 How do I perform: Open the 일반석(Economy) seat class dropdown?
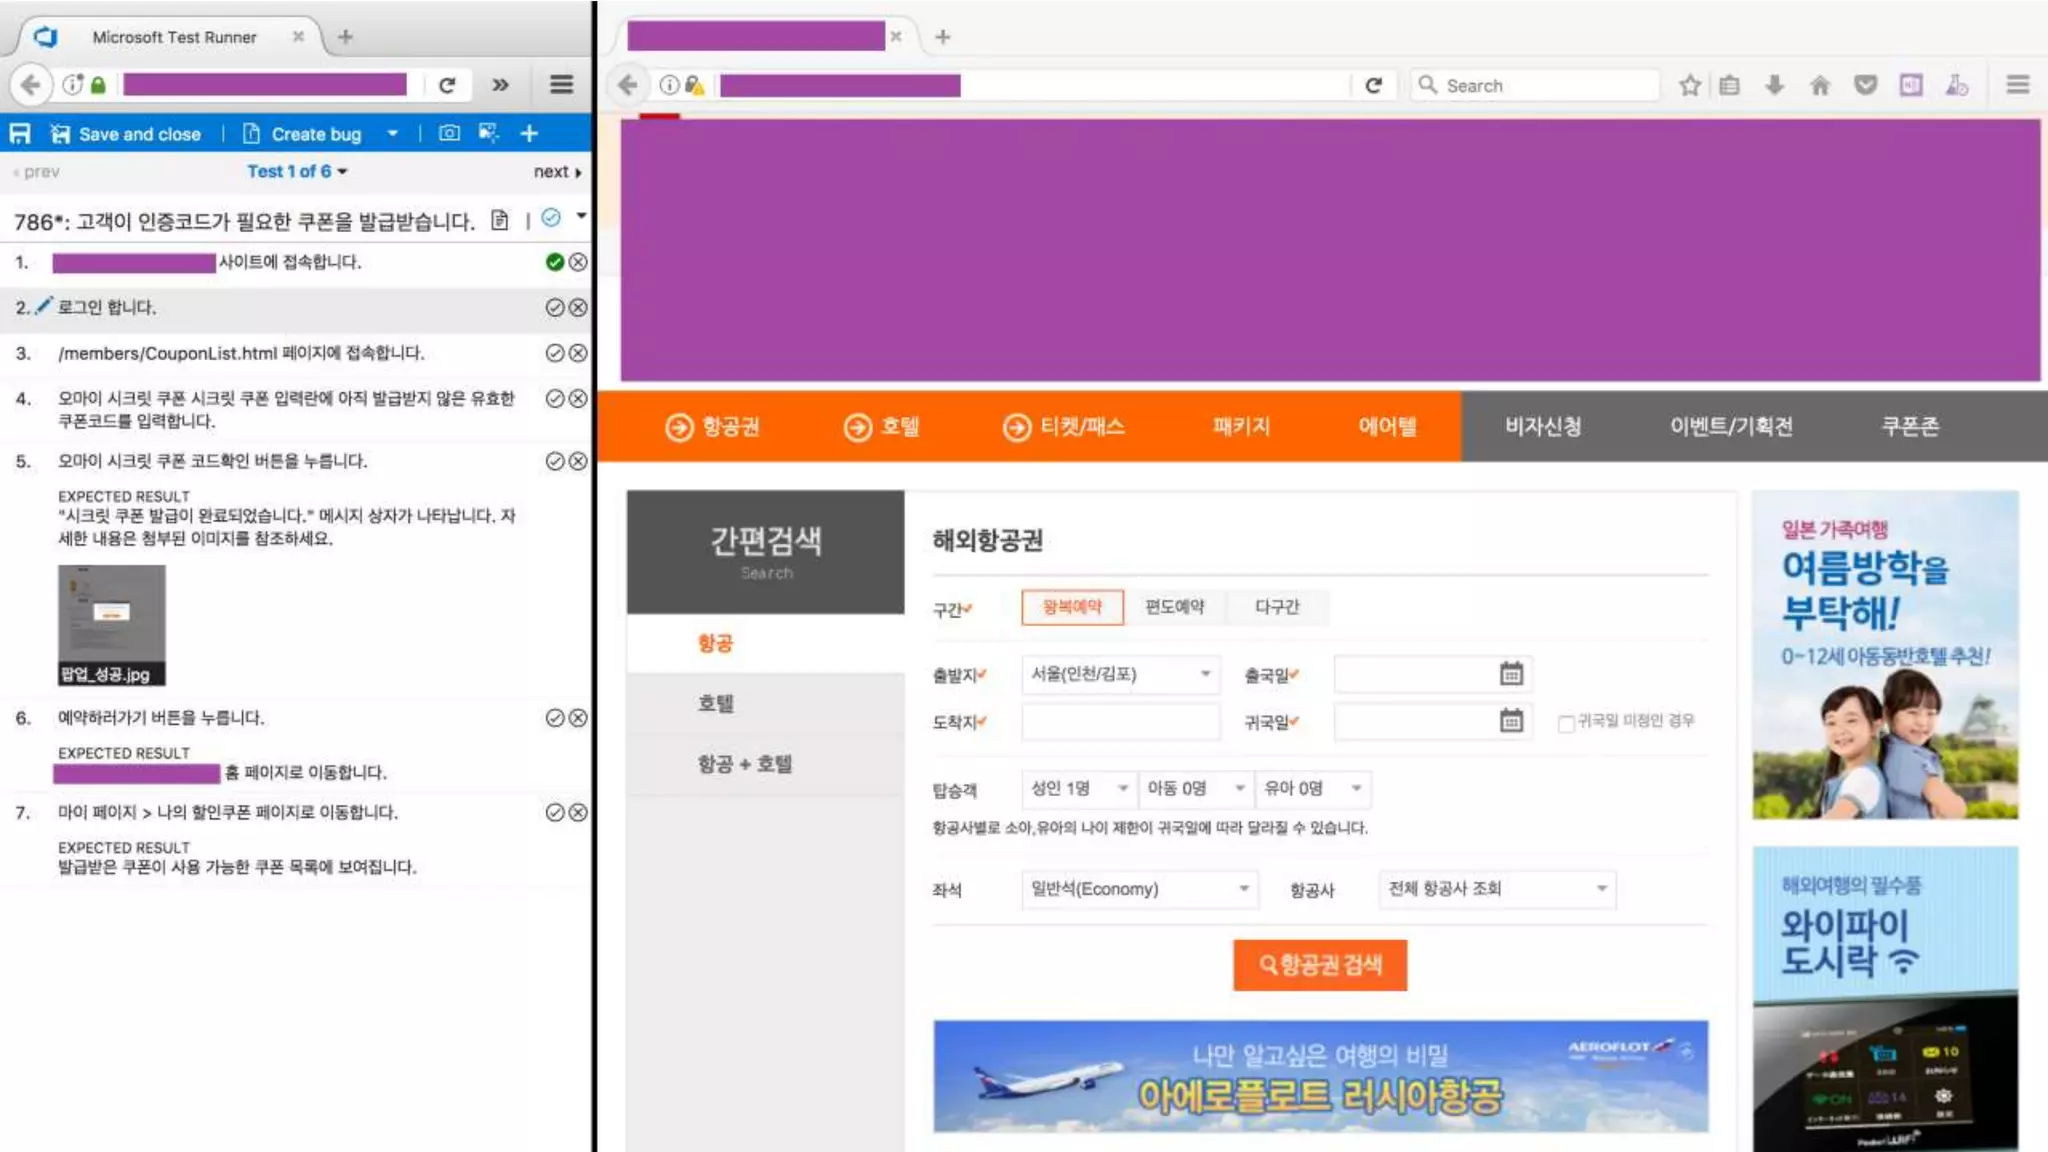click(1140, 889)
